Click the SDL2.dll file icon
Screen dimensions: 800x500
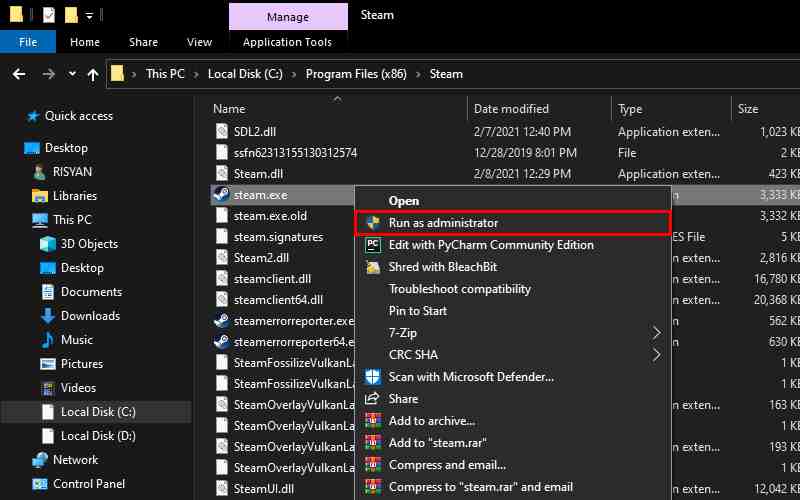coord(221,132)
